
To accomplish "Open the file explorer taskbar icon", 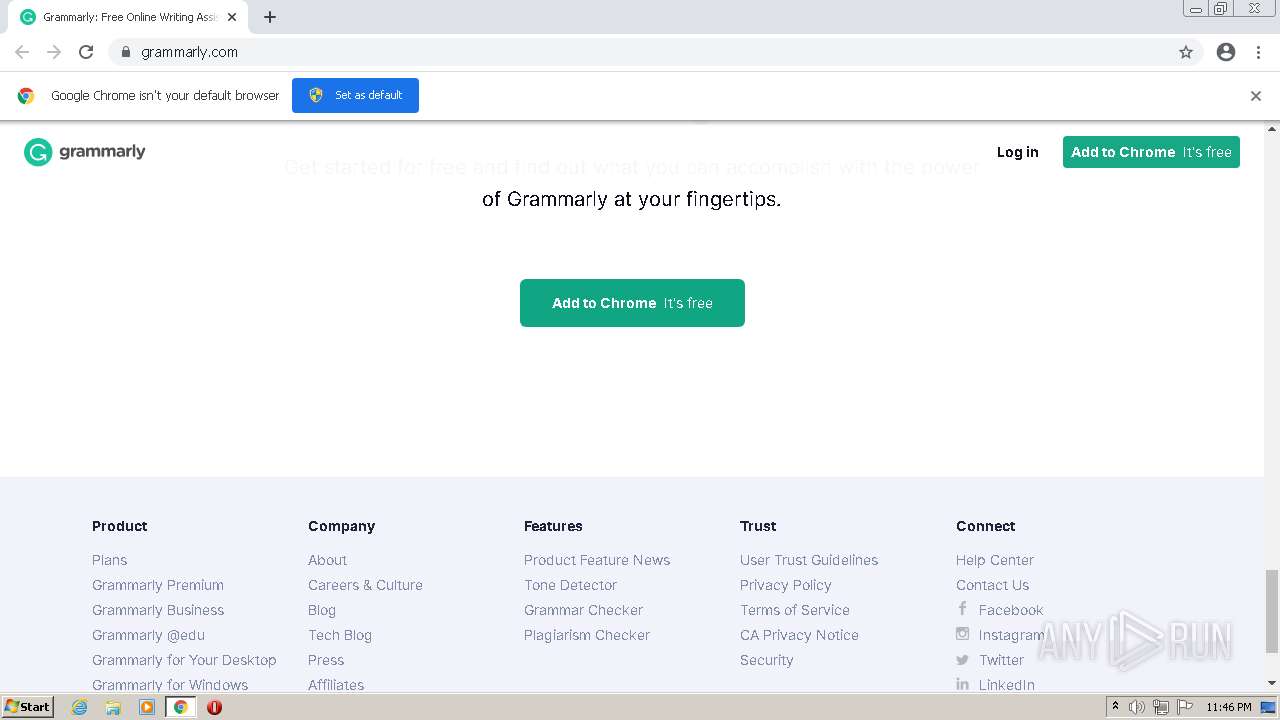I will (113, 707).
